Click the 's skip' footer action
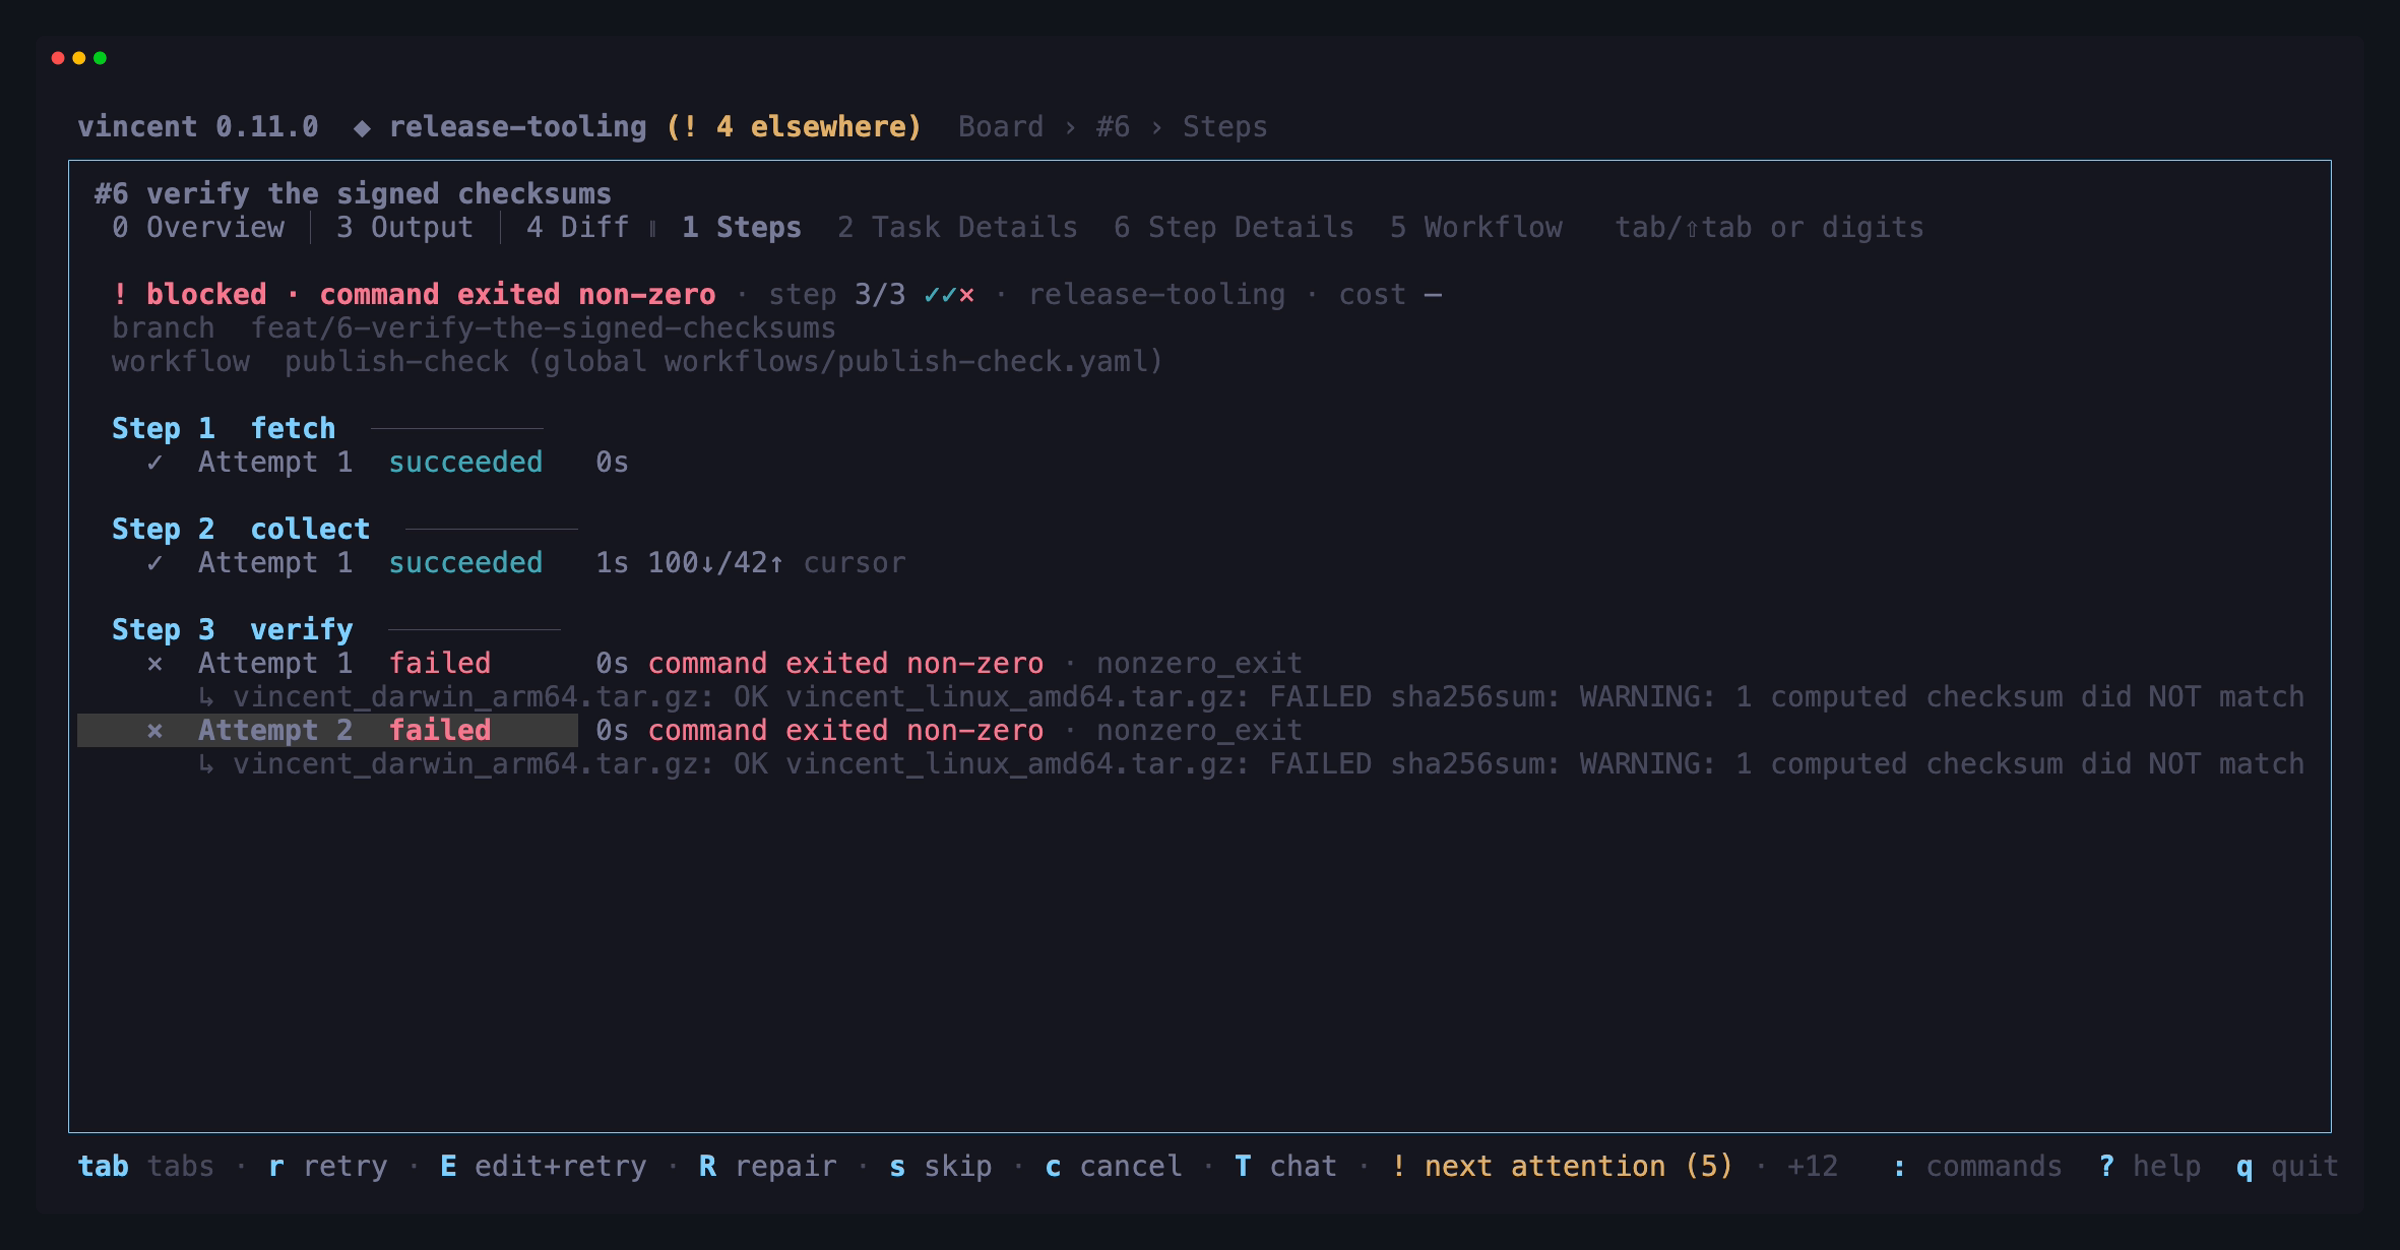Viewport: 2400px width, 1250px height. [x=940, y=1167]
